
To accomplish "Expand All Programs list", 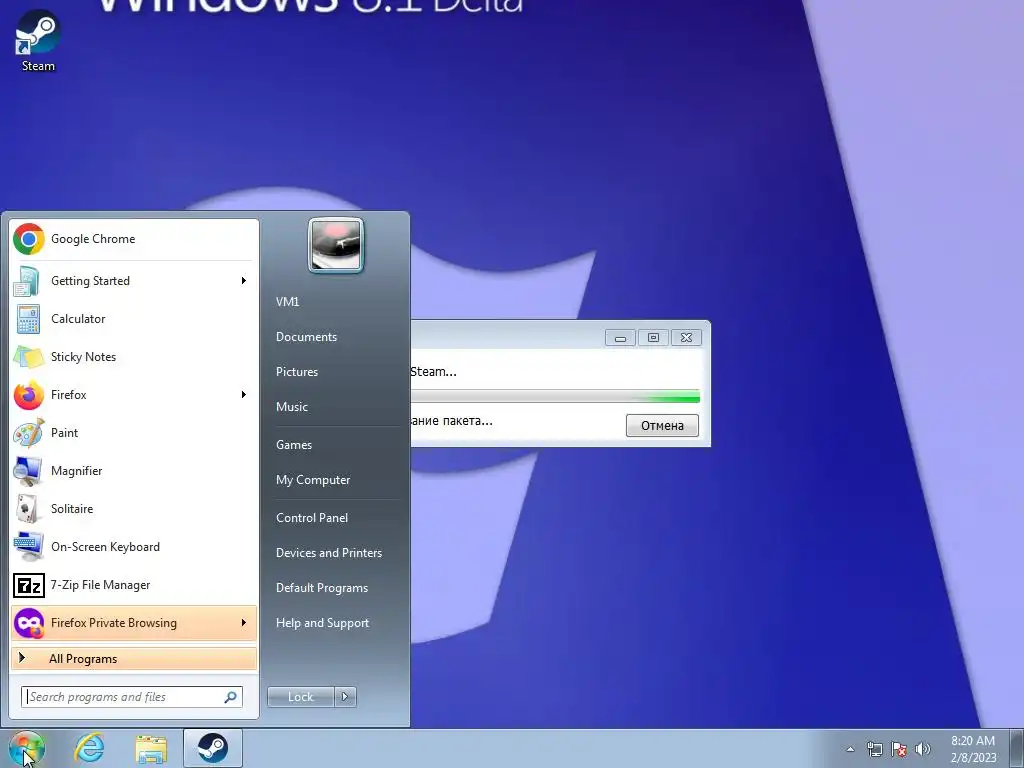I will click(x=134, y=659).
